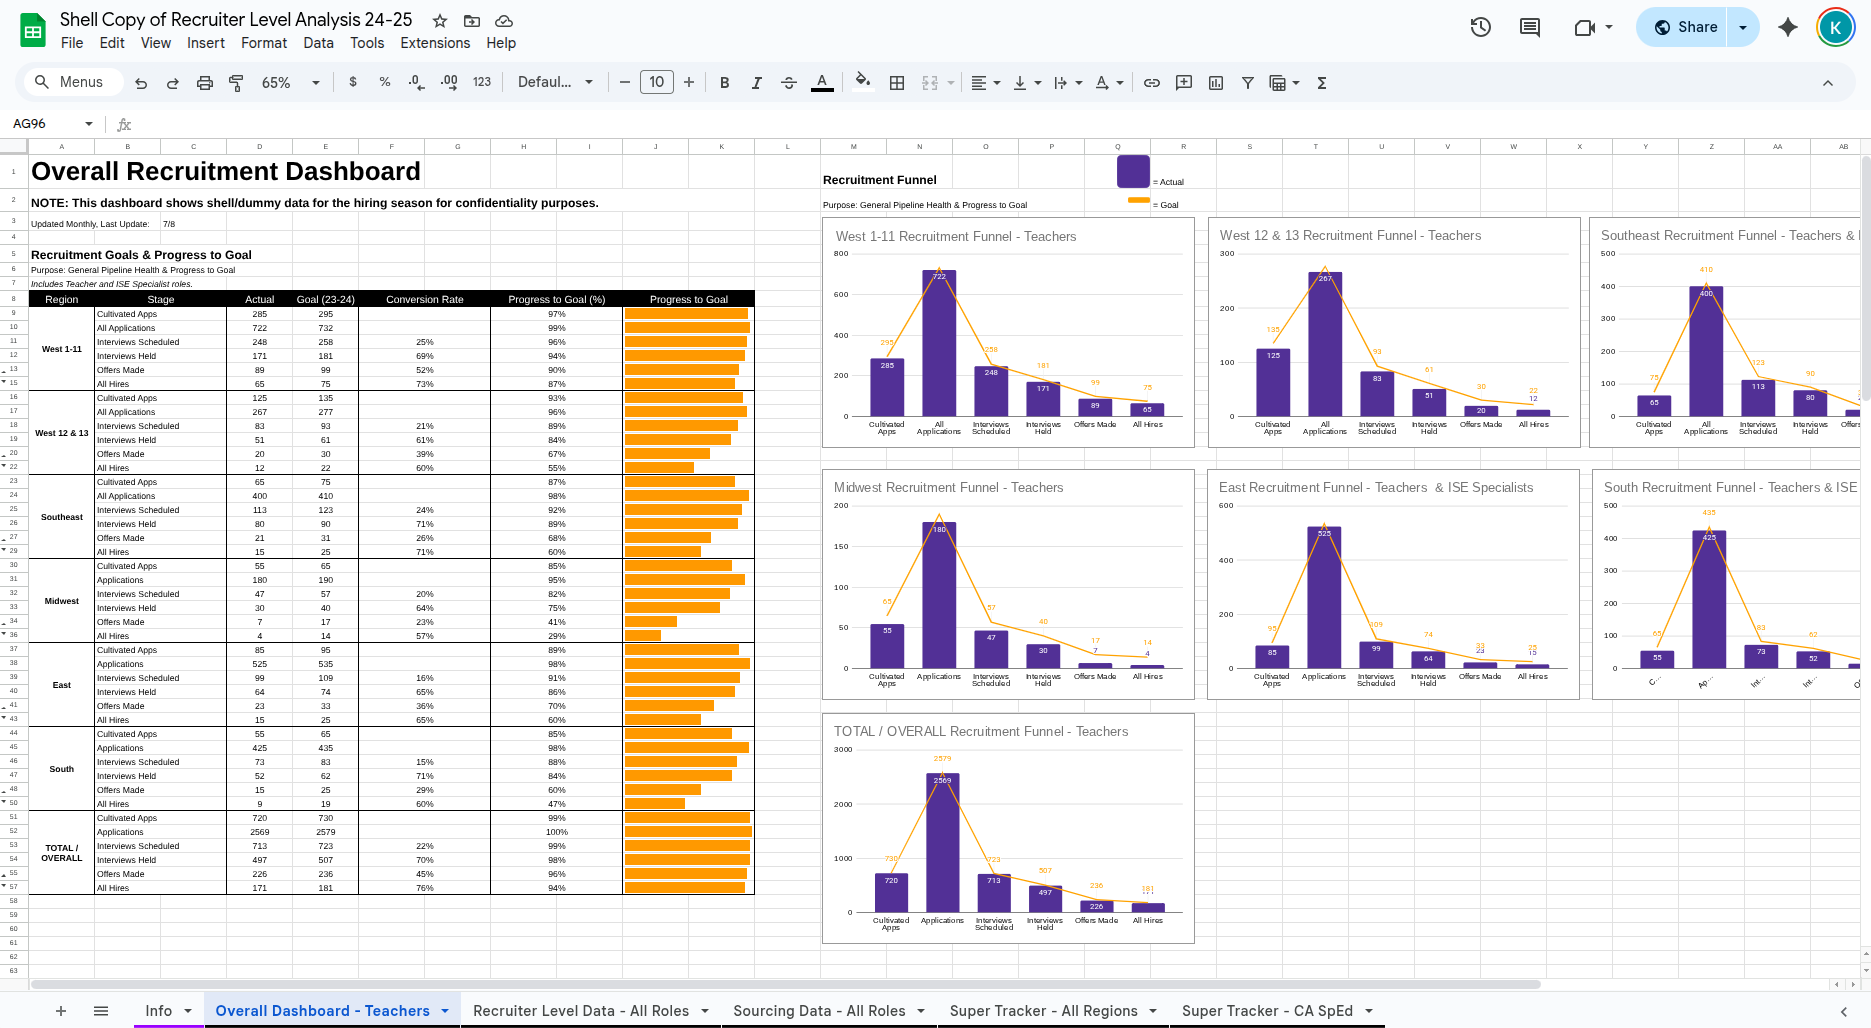
Task: Expand the Share button dropdown arrow
Action: click(x=1743, y=27)
